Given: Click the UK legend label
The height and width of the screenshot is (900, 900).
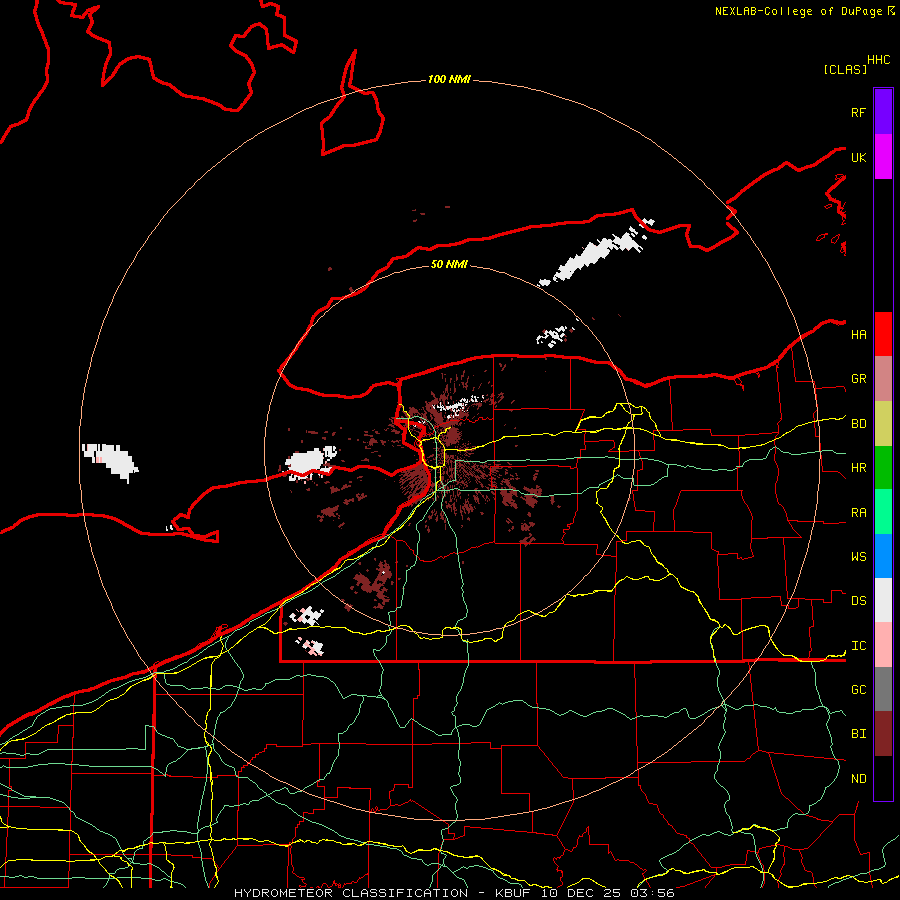Looking at the screenshot, I should (858, 157).
